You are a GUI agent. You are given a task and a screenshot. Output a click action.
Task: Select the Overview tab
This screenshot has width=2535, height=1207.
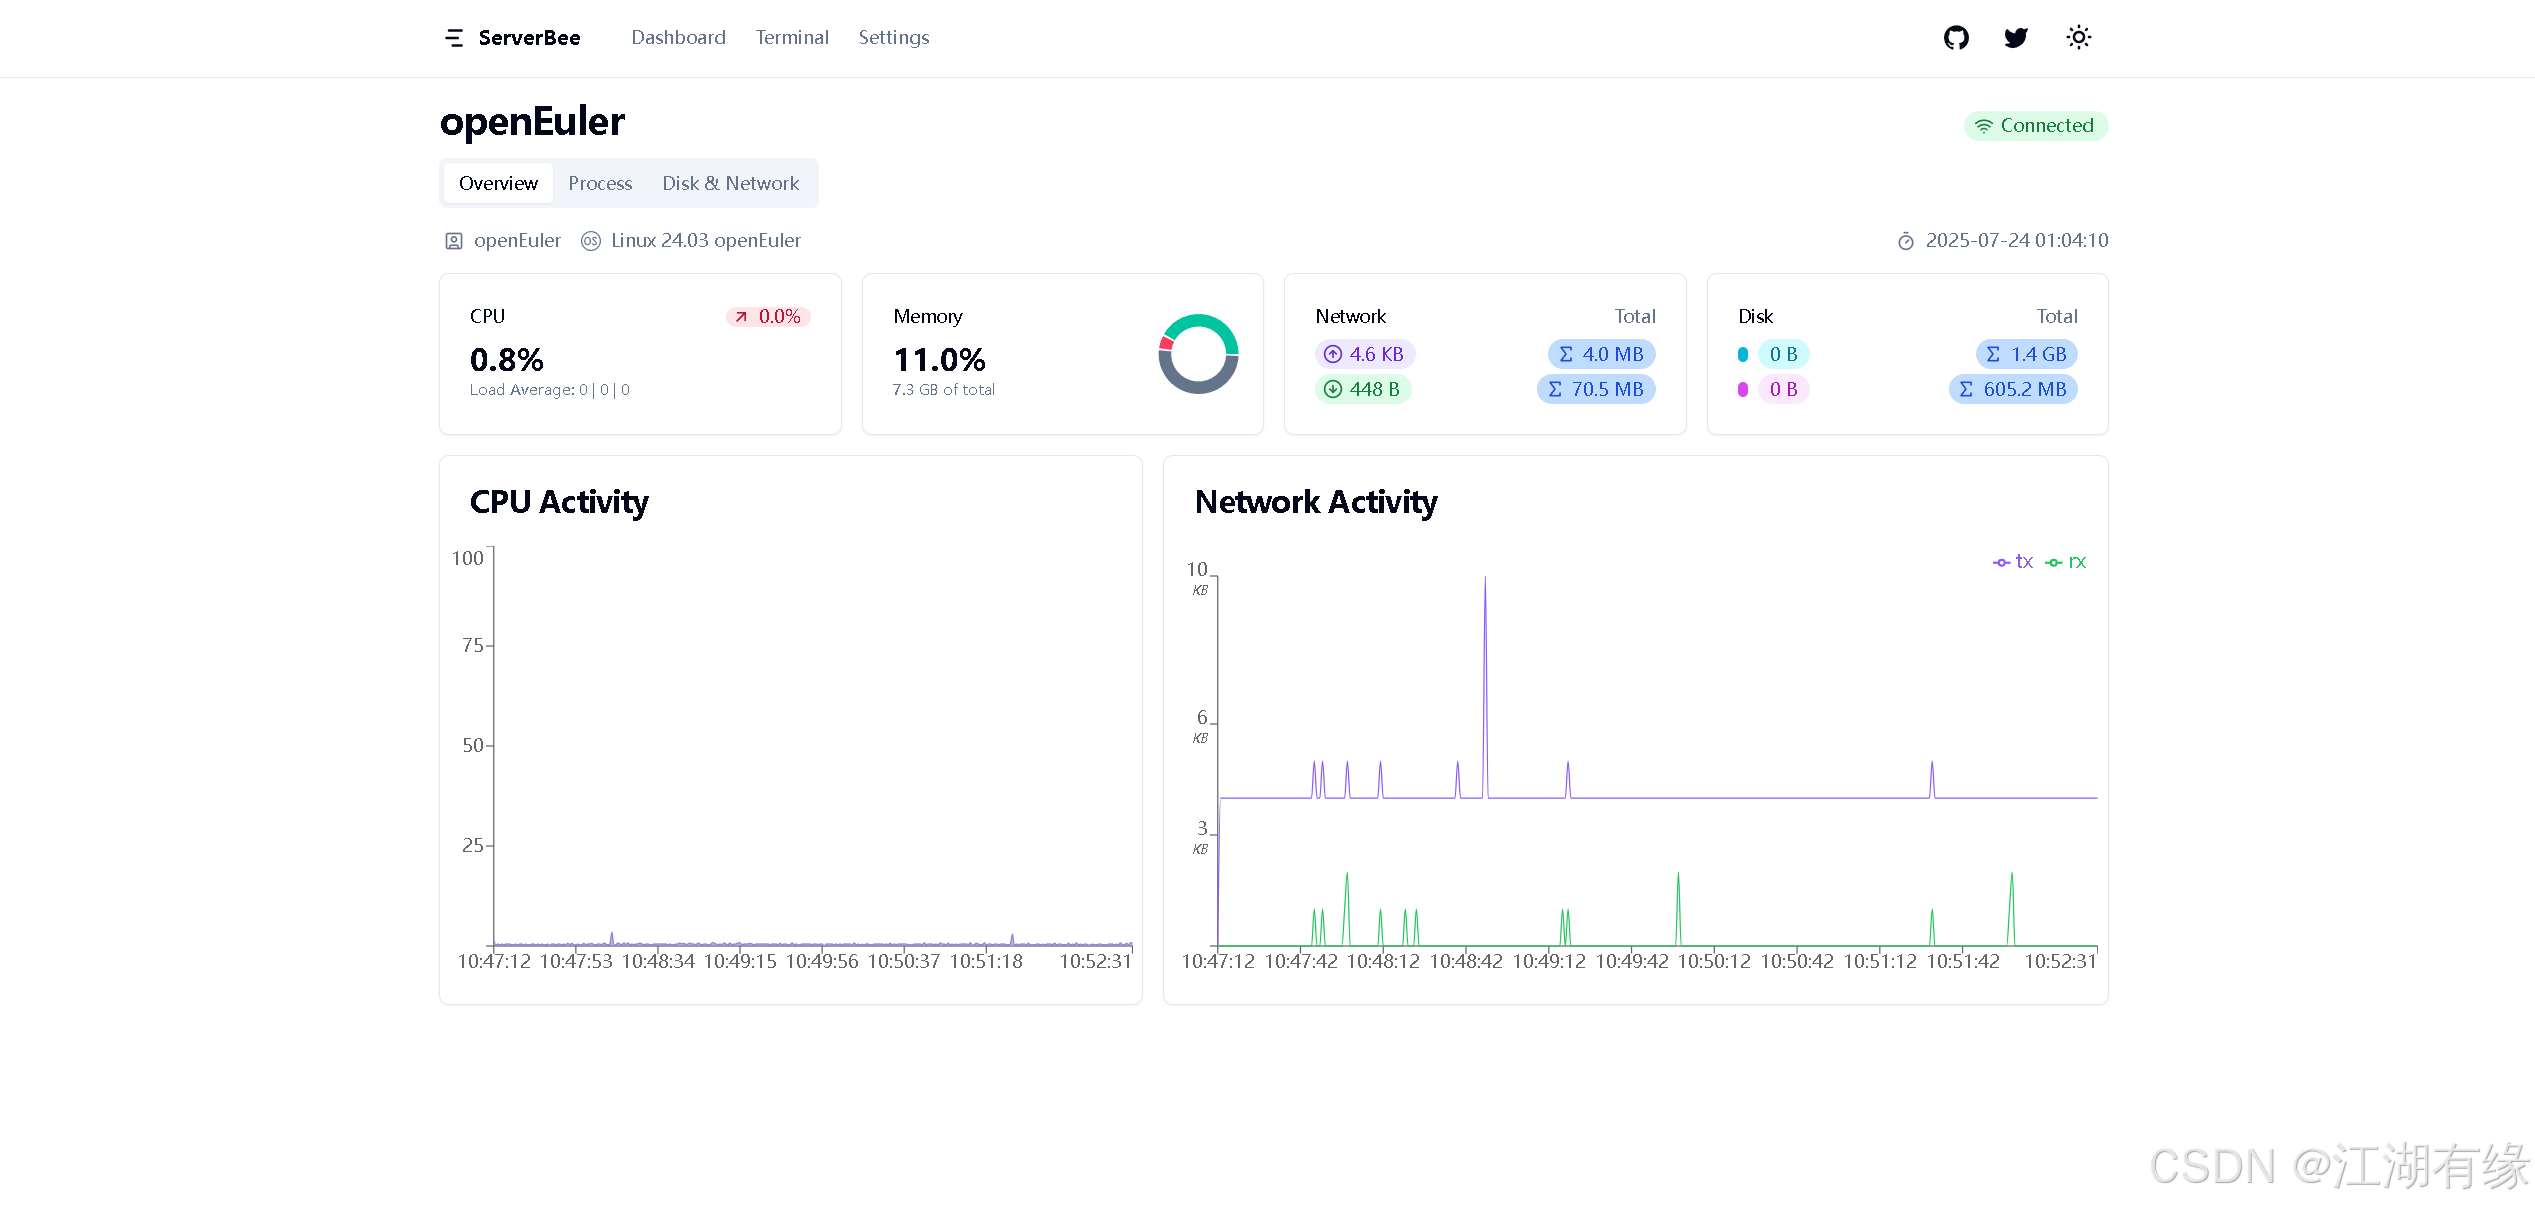tap(498, 183)
